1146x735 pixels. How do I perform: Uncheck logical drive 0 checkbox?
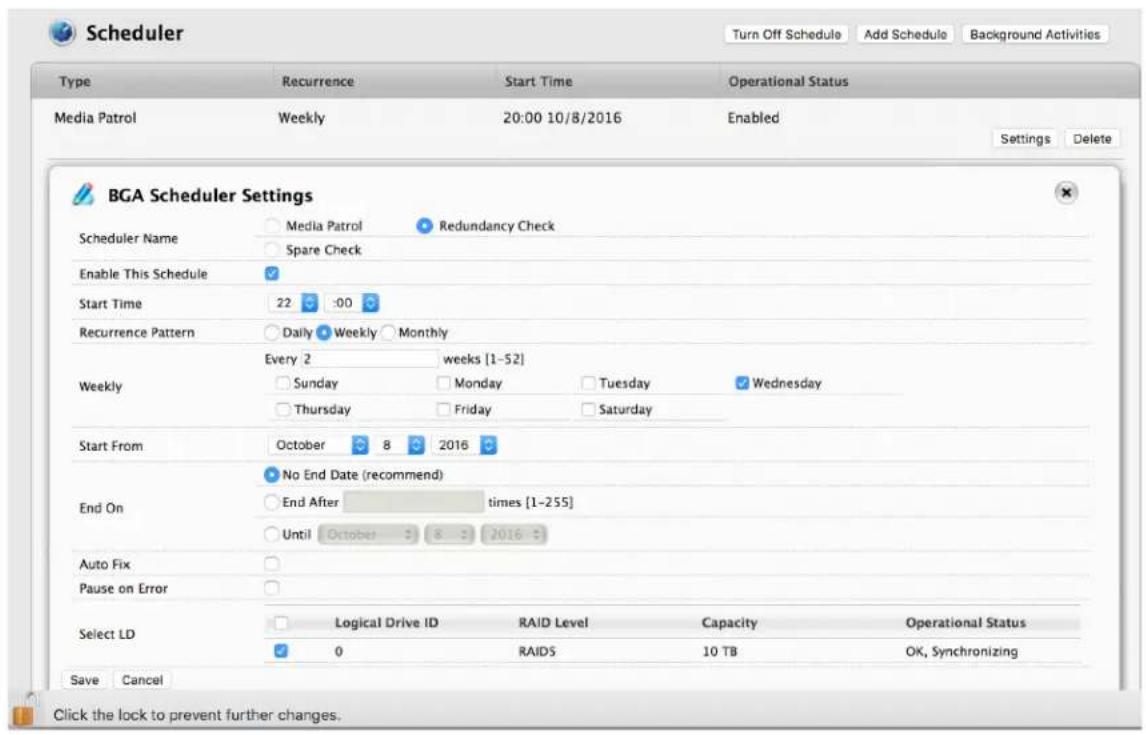tap(281, 650)
